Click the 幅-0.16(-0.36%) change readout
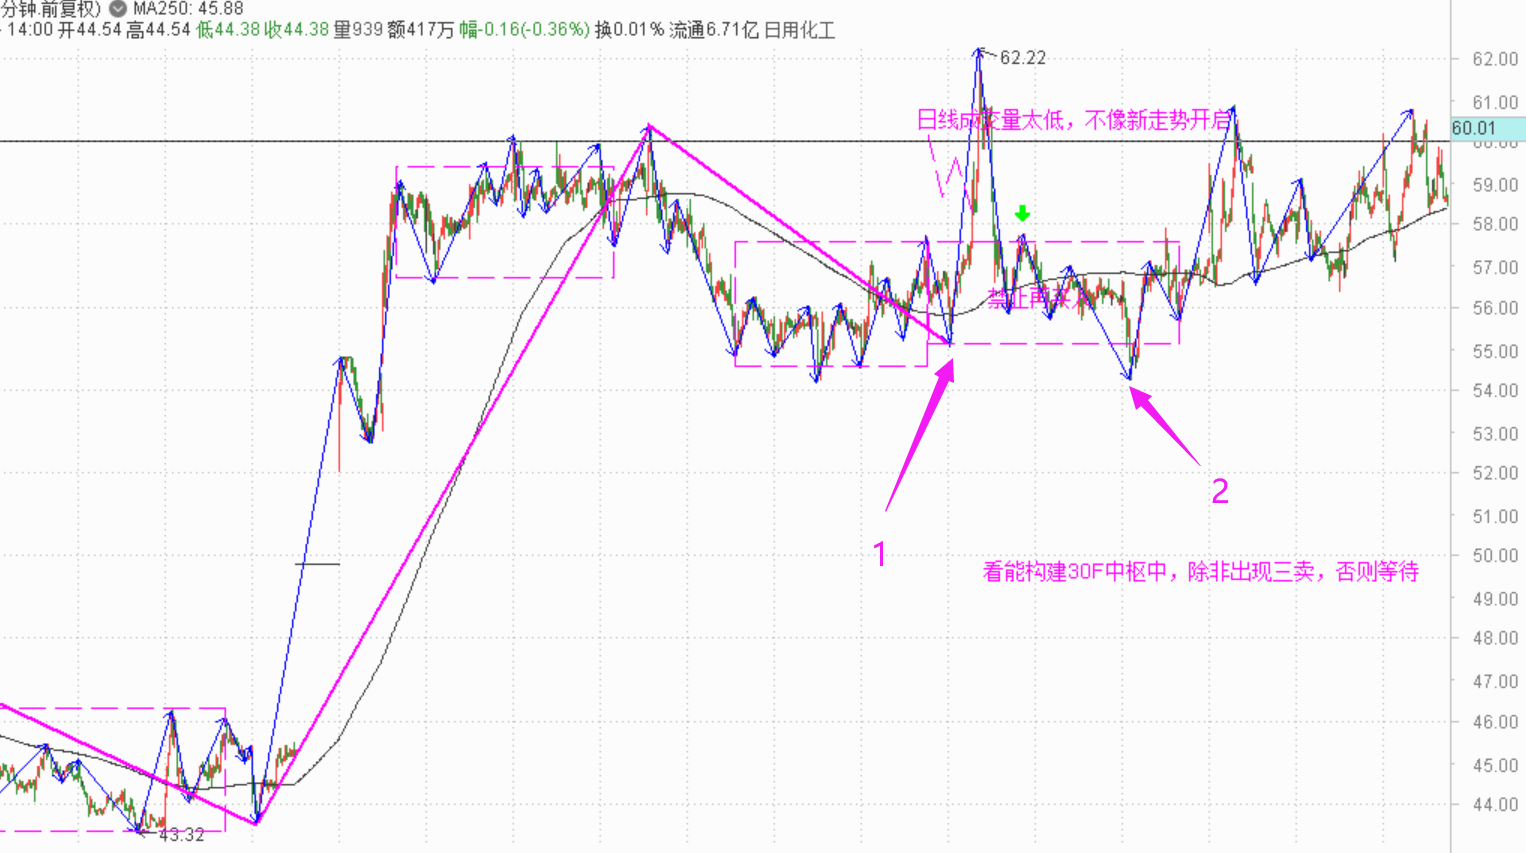 point(525,30)
